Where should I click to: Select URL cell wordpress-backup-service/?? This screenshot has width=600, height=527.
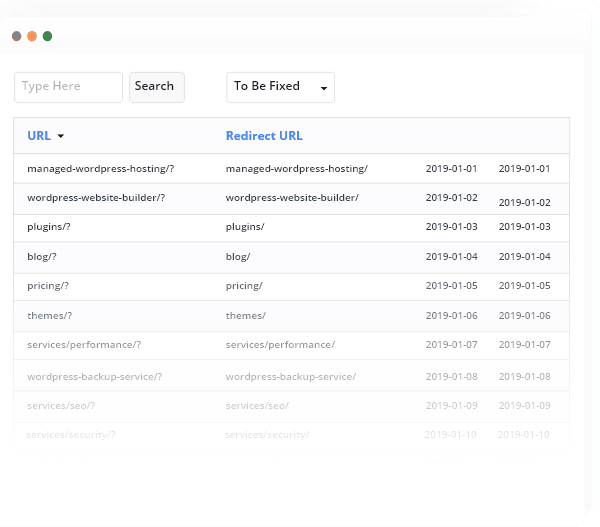[95, 377]
